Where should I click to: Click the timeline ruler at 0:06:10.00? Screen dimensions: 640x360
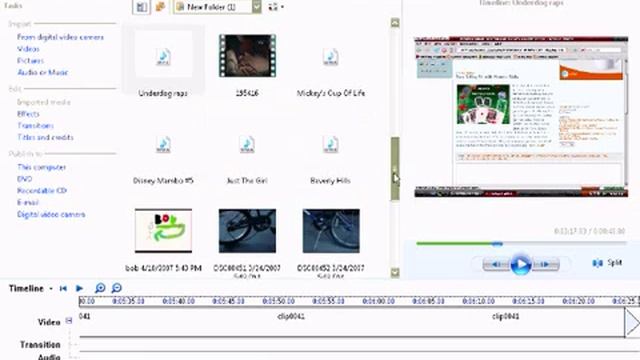coord(478,301)
